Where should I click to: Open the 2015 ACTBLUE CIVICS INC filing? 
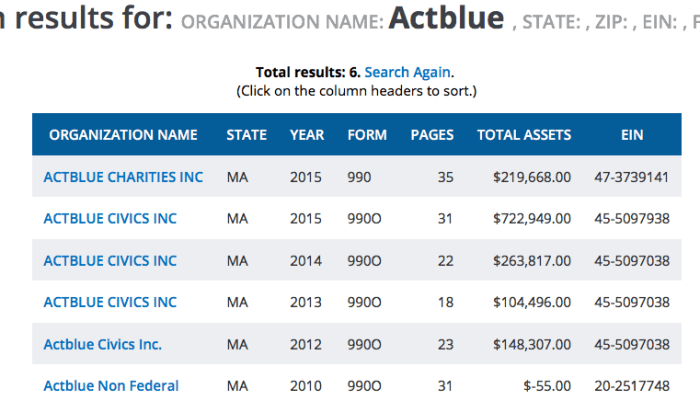[110, 219]
